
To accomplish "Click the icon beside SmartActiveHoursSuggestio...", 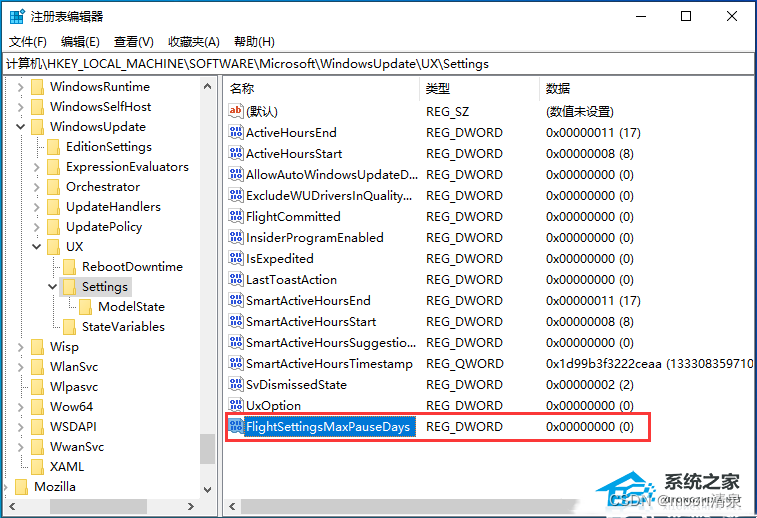I will [236, 342].
